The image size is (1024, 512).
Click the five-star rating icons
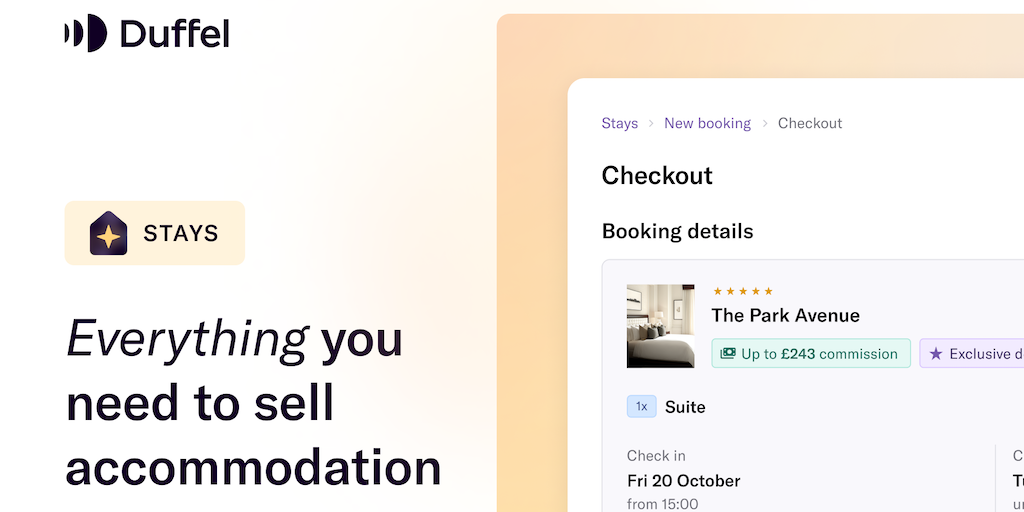[743, 291]
